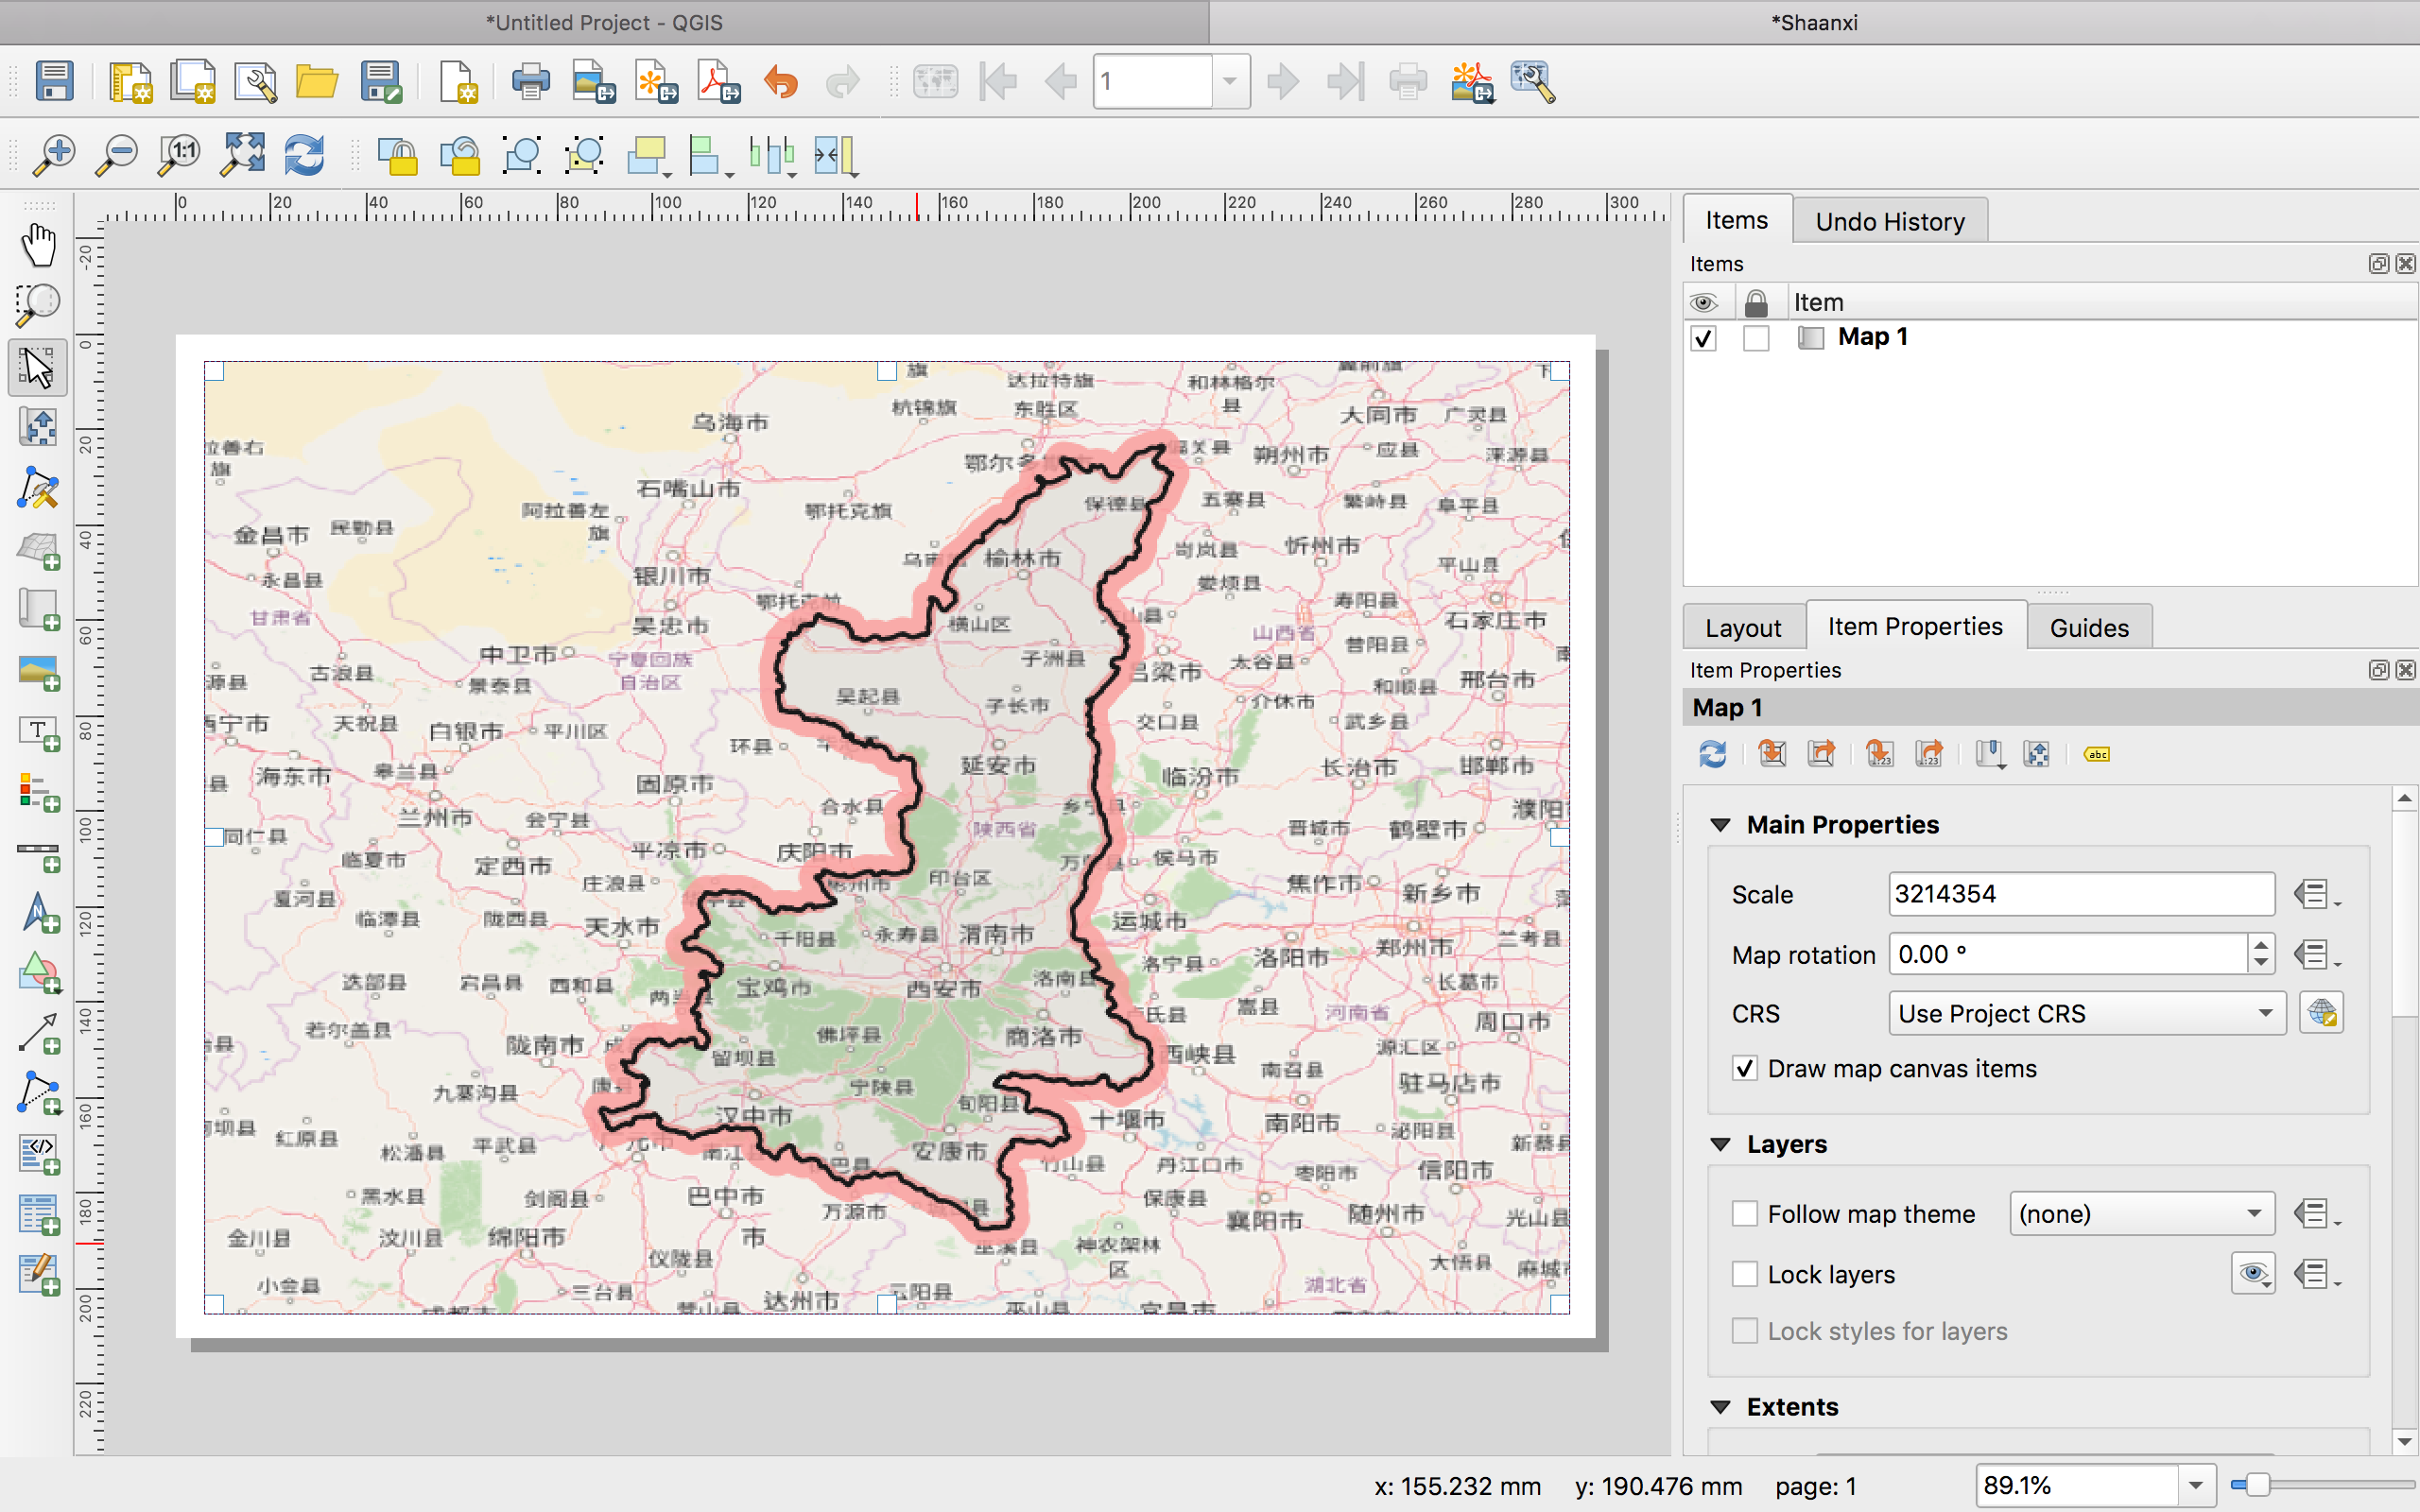Viewport: 2420px width, 1512px height.
Task: Click the Export as PDF icon
Action: coord(718,82)
